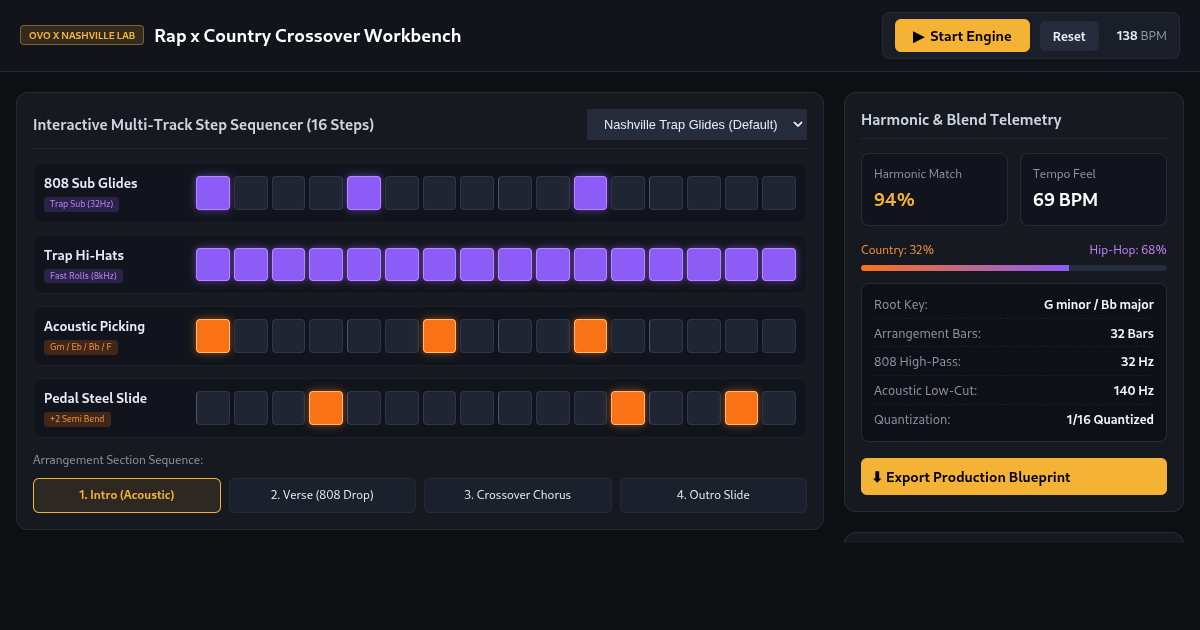Click the G minor / Bb major root key
Viewport: 1200px width, 630px height.
click(x=1098, y=304)
